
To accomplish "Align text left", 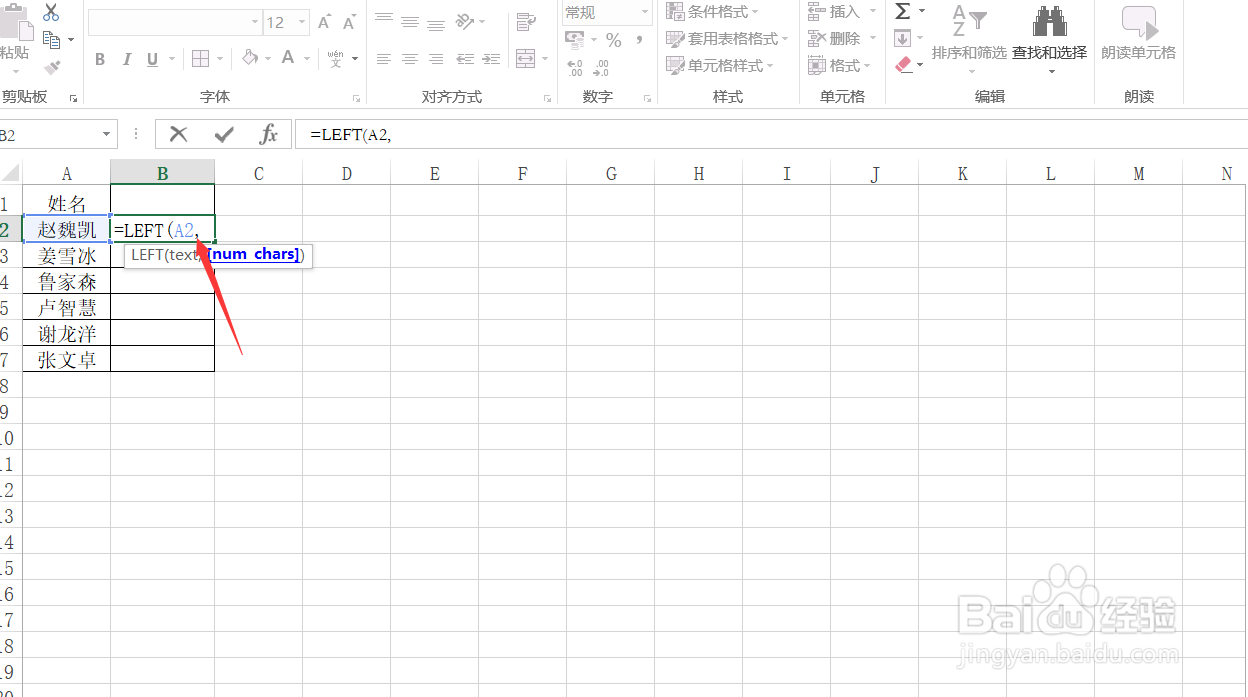I will pyautogui.click(x=383, y=59).
